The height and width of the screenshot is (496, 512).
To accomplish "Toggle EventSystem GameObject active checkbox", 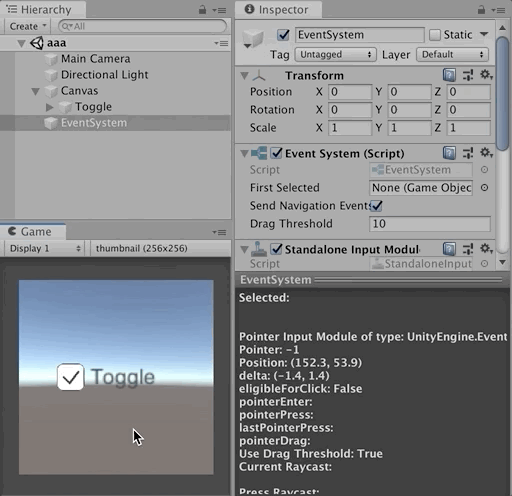I will tap(283, 35).
